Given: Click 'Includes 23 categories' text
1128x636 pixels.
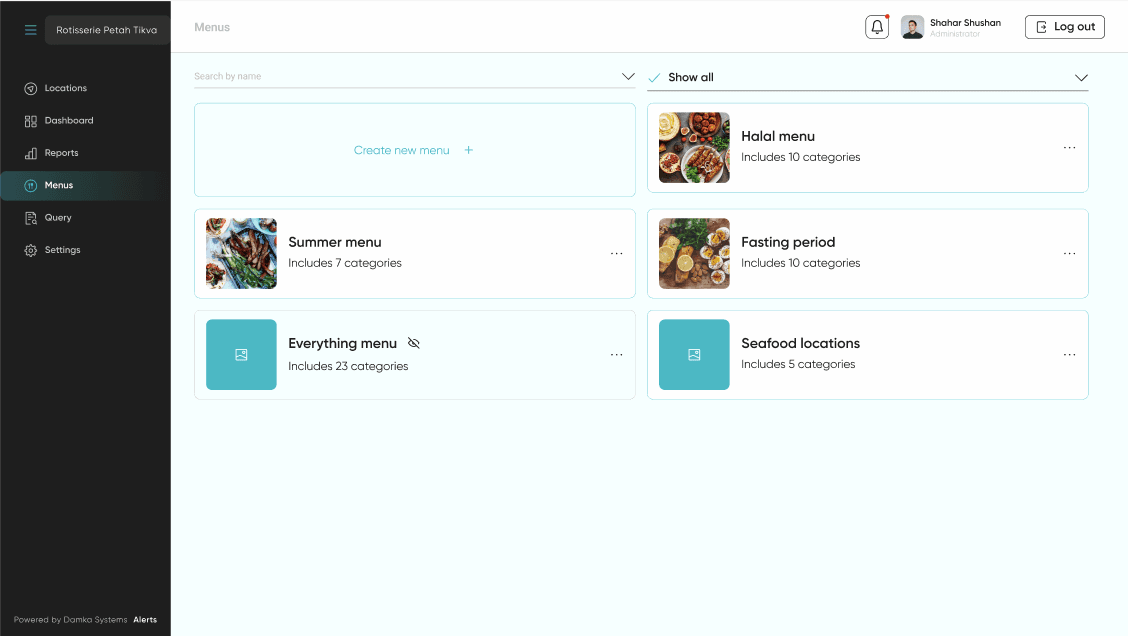Looking at the screenshot, I should click(x=348, y=365).
